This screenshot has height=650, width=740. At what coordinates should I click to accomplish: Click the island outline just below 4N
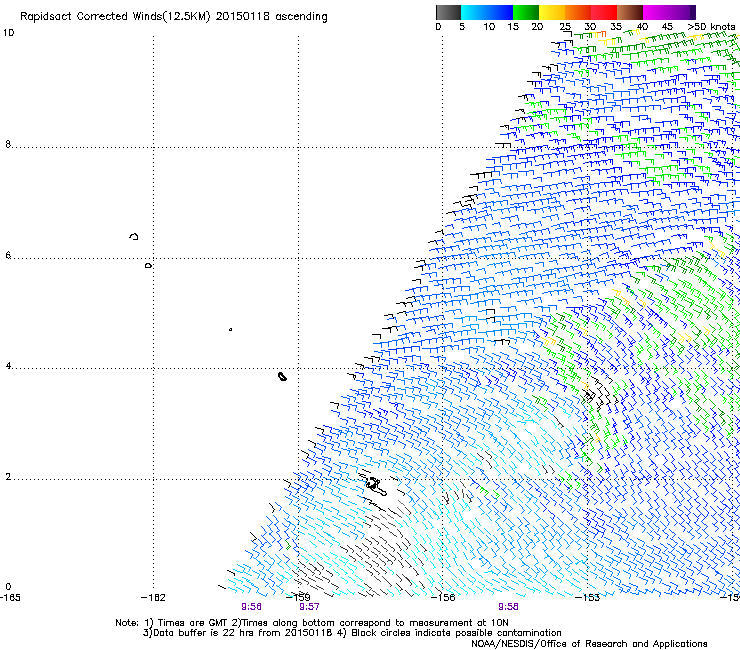[282, 376]
